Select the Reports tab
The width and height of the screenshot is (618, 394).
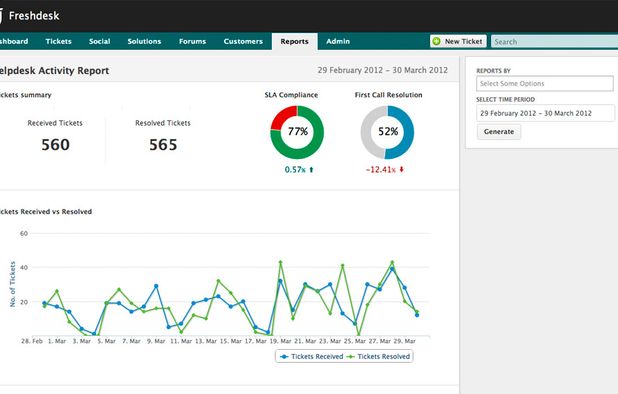click(294, 41)
